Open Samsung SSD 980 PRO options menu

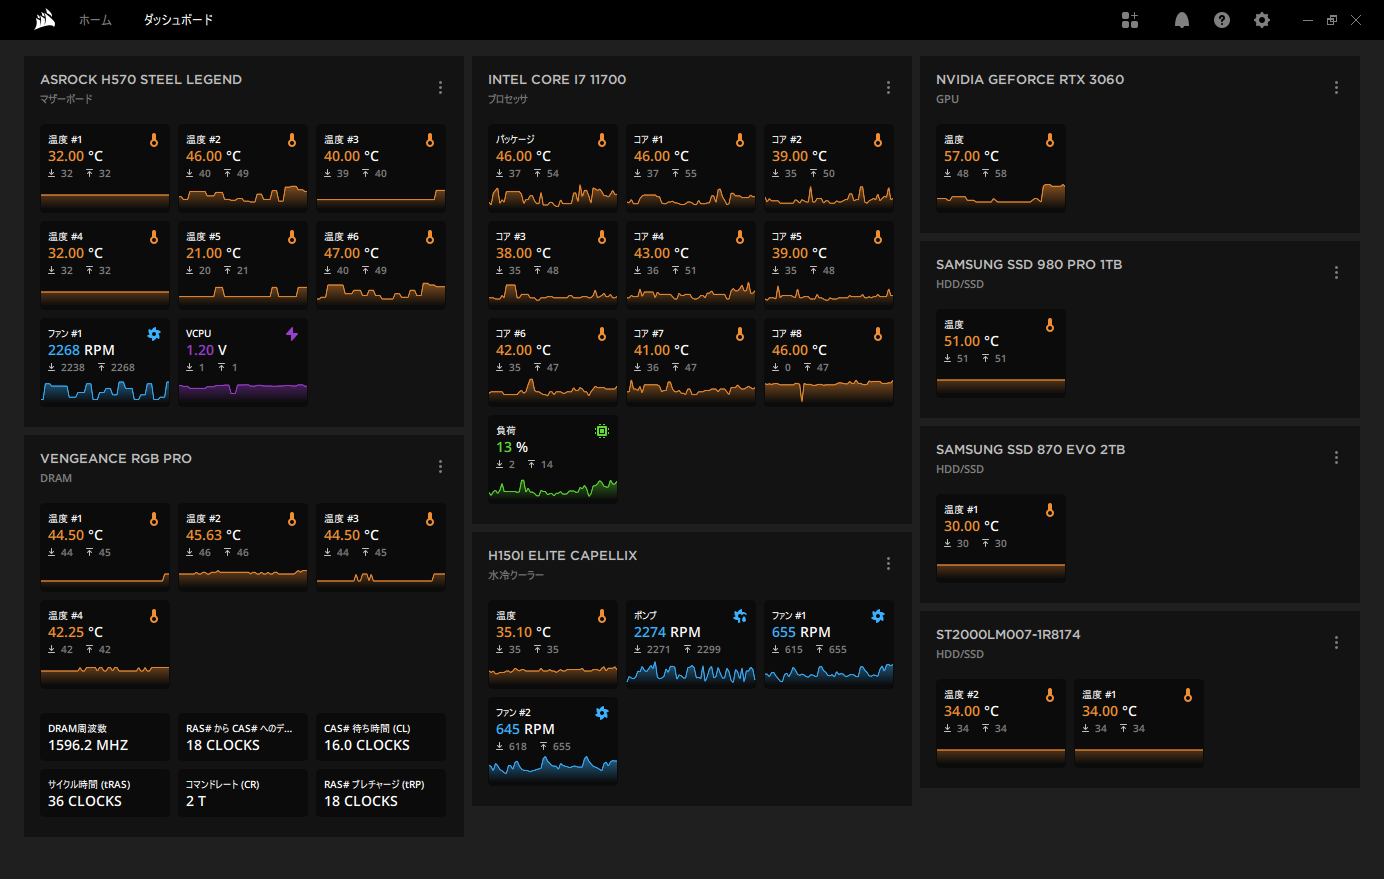click(1336, 273)
